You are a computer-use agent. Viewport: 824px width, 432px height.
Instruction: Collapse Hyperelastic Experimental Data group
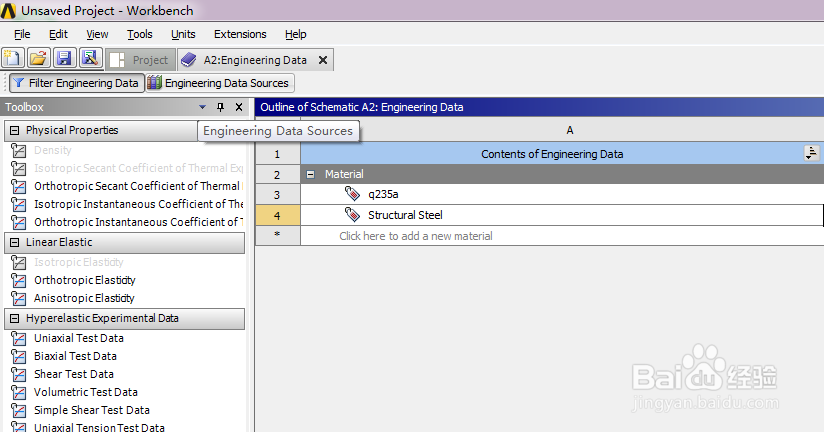tap(15, 318)
